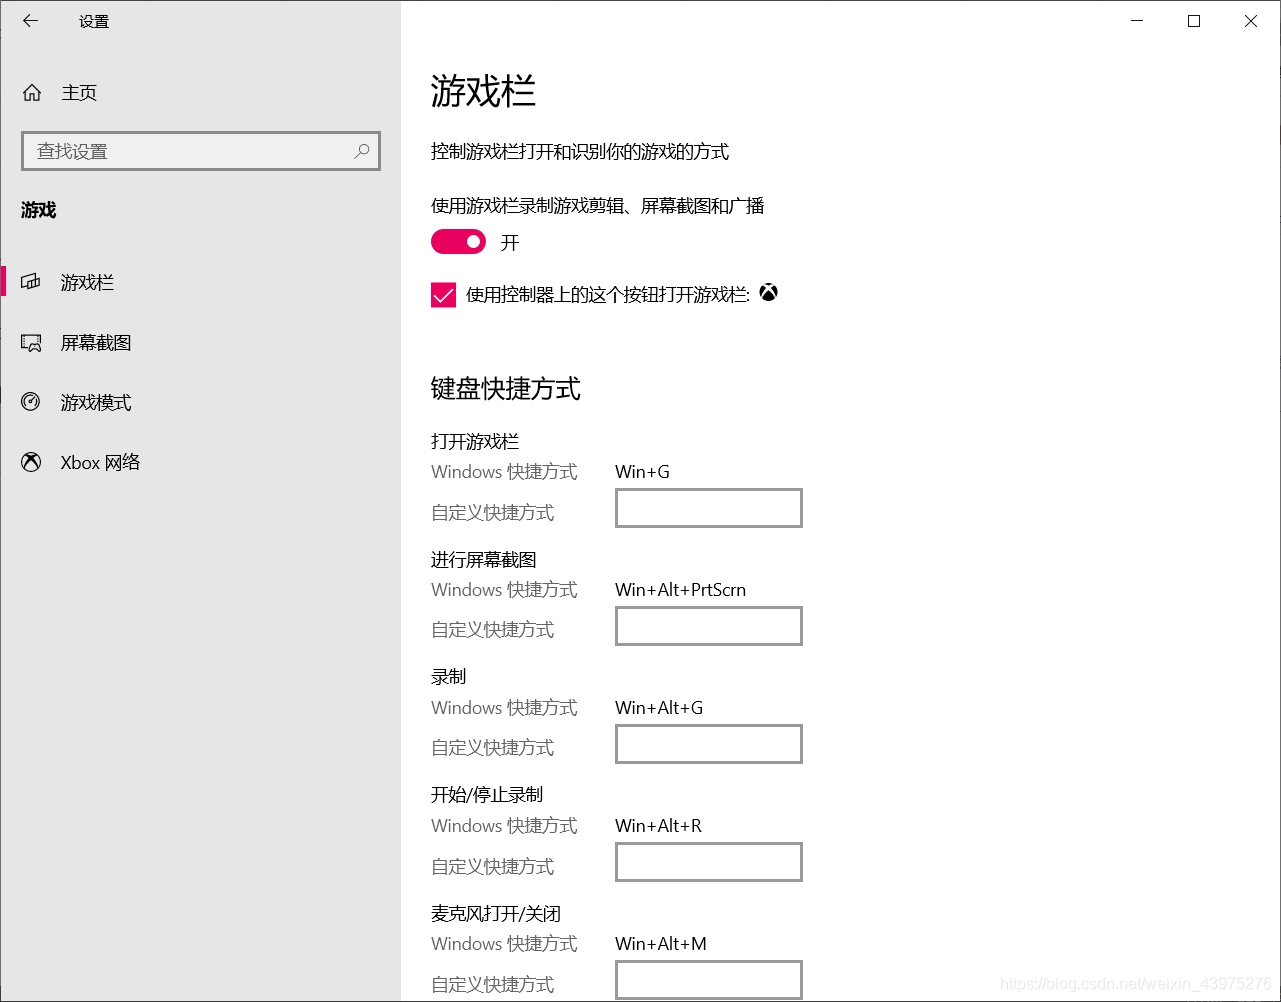The height and width of the screenshot is (1002, 1281).
Task: Click custom shortcut field for 进行屏幕截图
Action: 709,626
